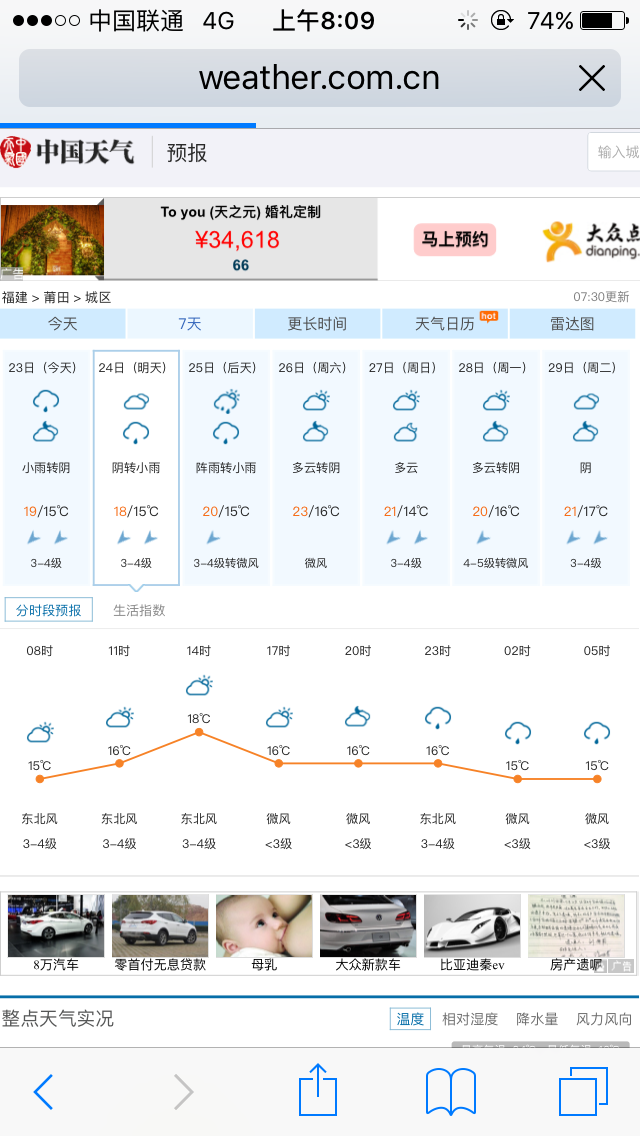640x1136 pixels.
Task: Switch to the 雷达图 tab
Action: (x=573, y=324)
